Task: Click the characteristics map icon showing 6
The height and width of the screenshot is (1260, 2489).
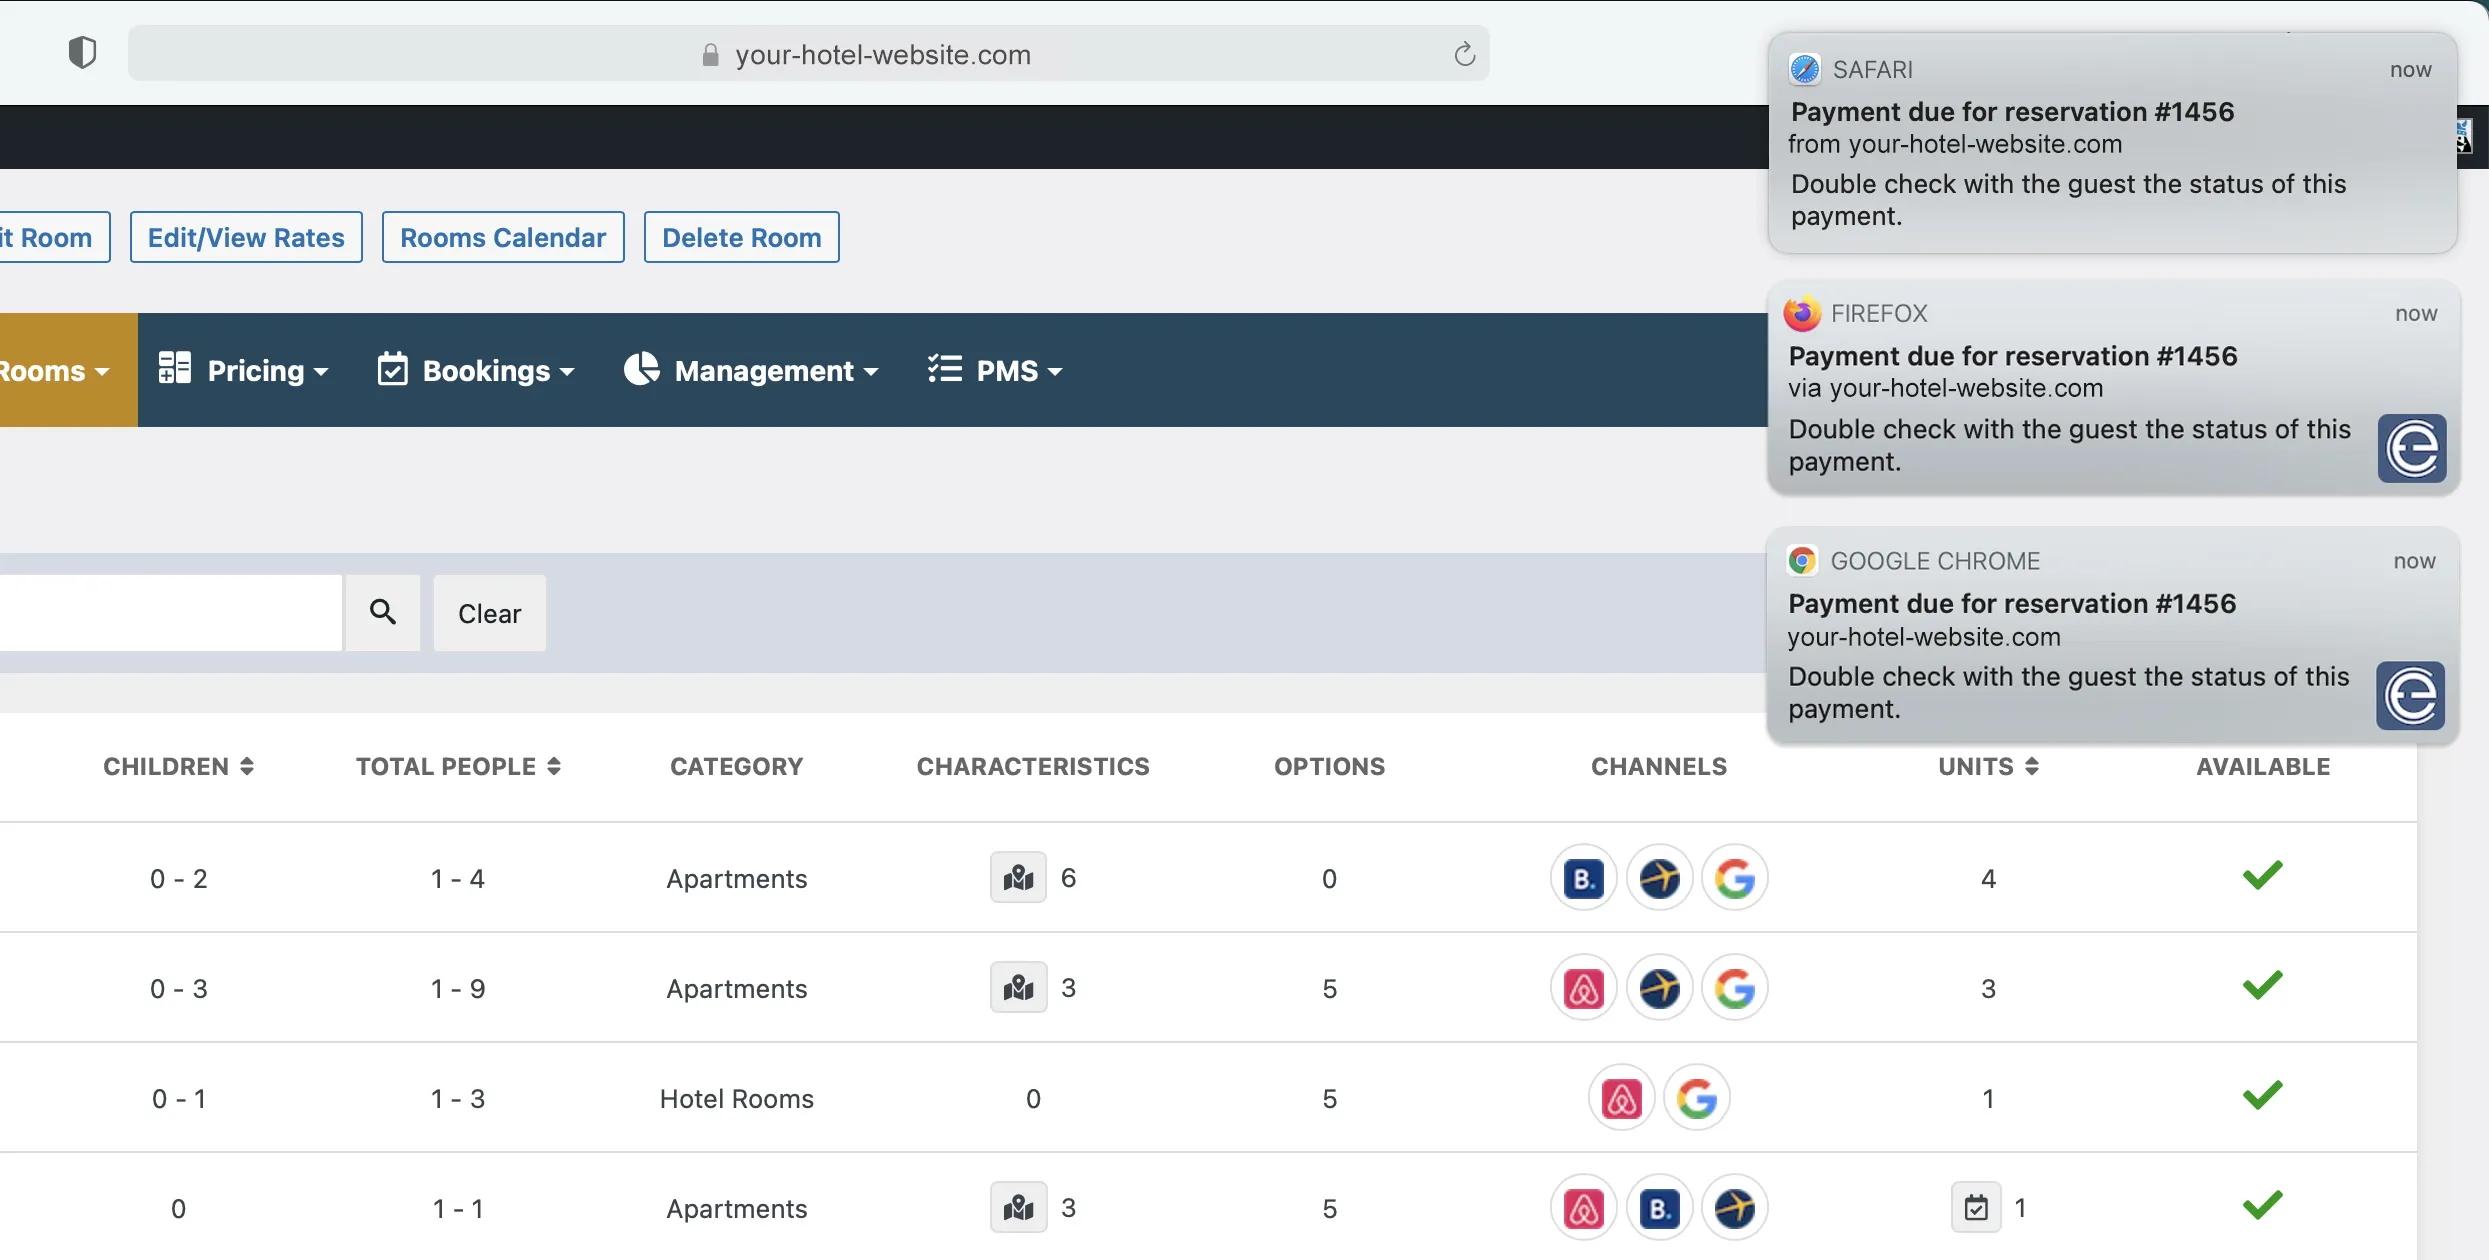Action: (1018, 877)
